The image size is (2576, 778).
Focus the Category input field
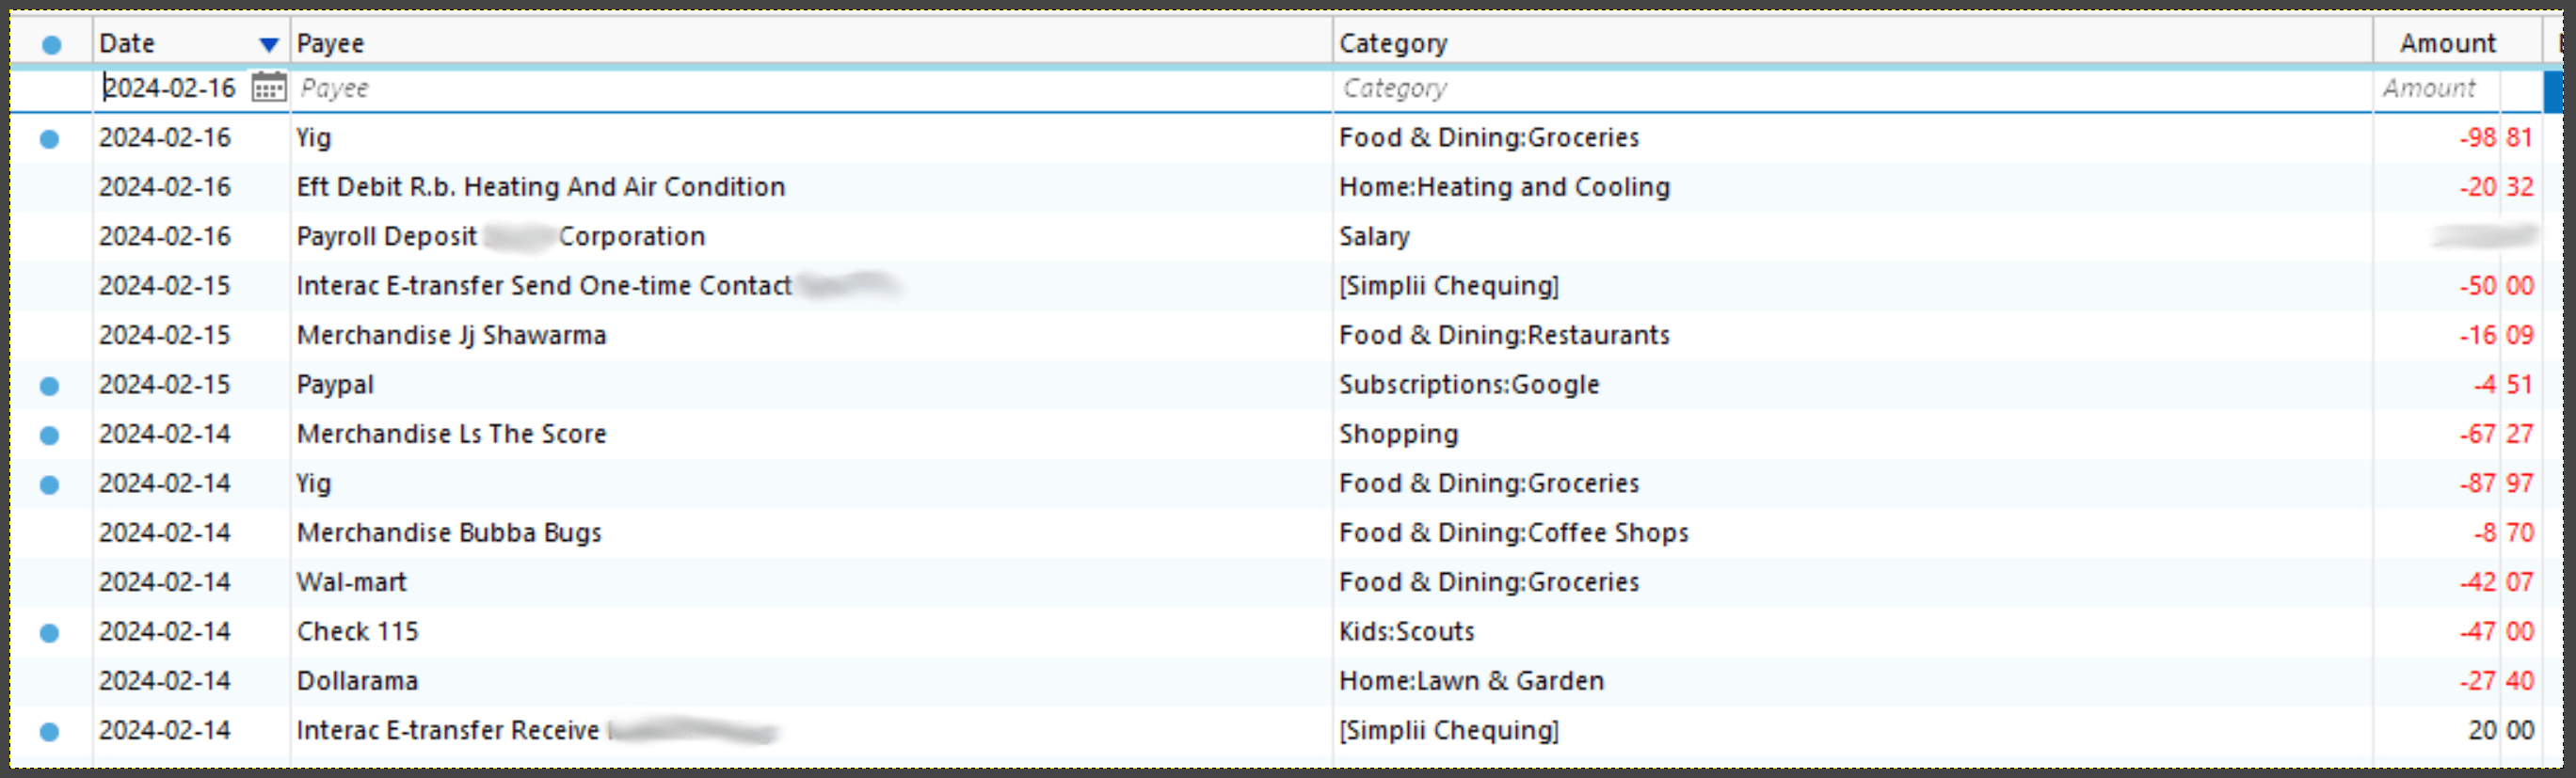pos(1853,88)
